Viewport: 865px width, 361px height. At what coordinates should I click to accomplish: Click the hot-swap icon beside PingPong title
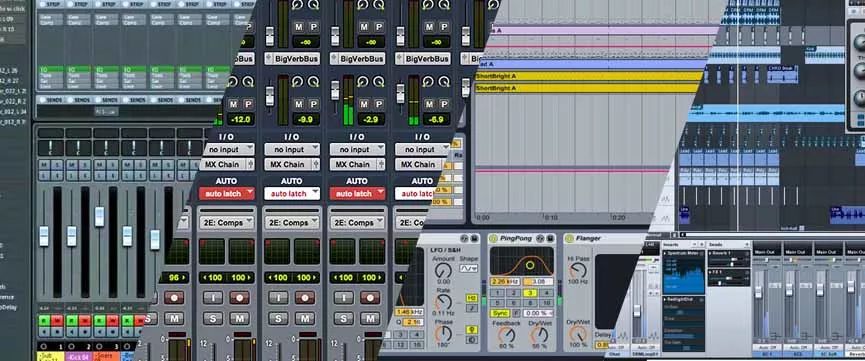coord(540,238)
